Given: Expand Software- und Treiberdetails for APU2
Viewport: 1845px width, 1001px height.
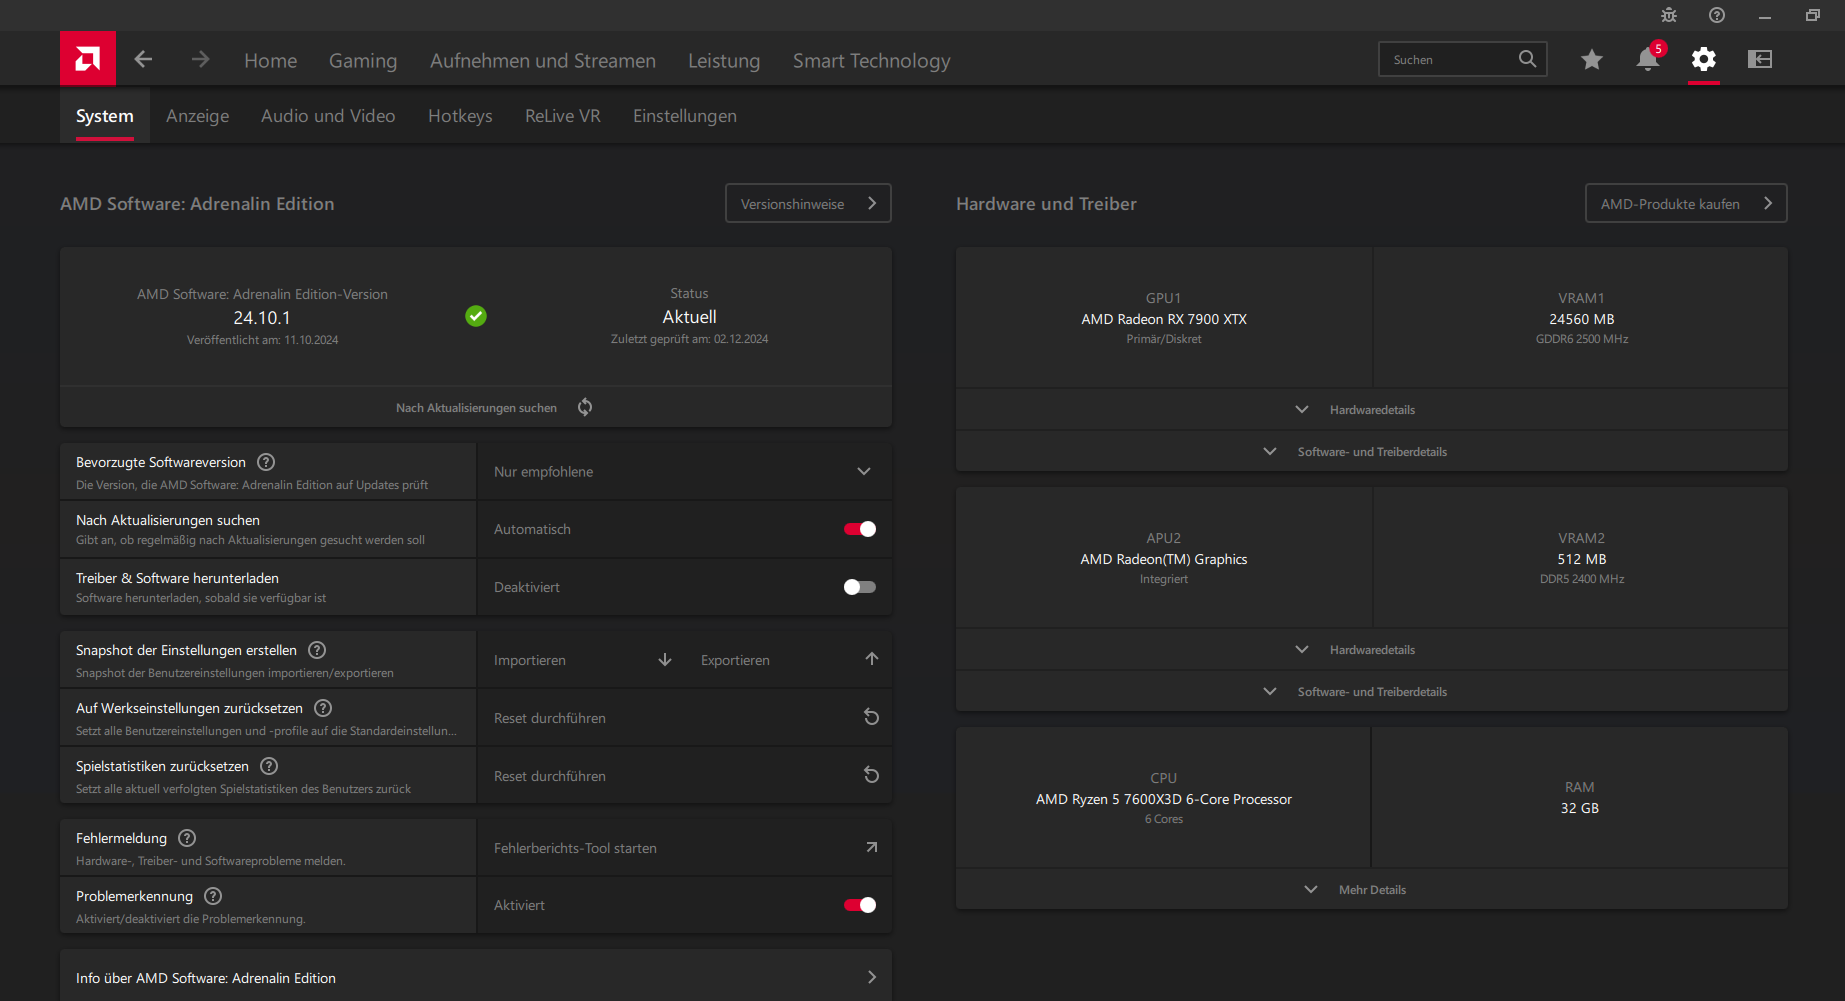Looking at the screenshot, I should (1372, 692).
